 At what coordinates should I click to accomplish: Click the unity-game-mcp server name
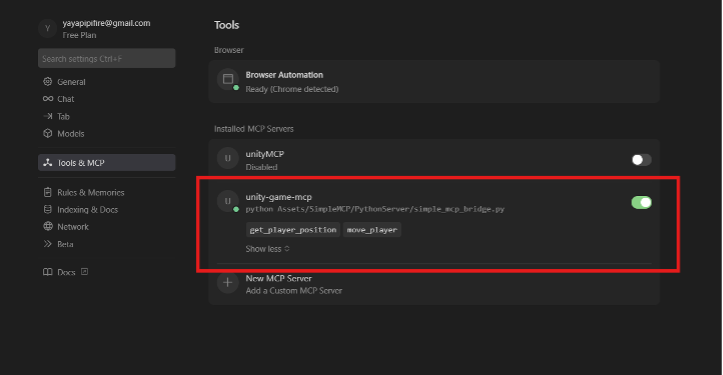coord(279,197)
